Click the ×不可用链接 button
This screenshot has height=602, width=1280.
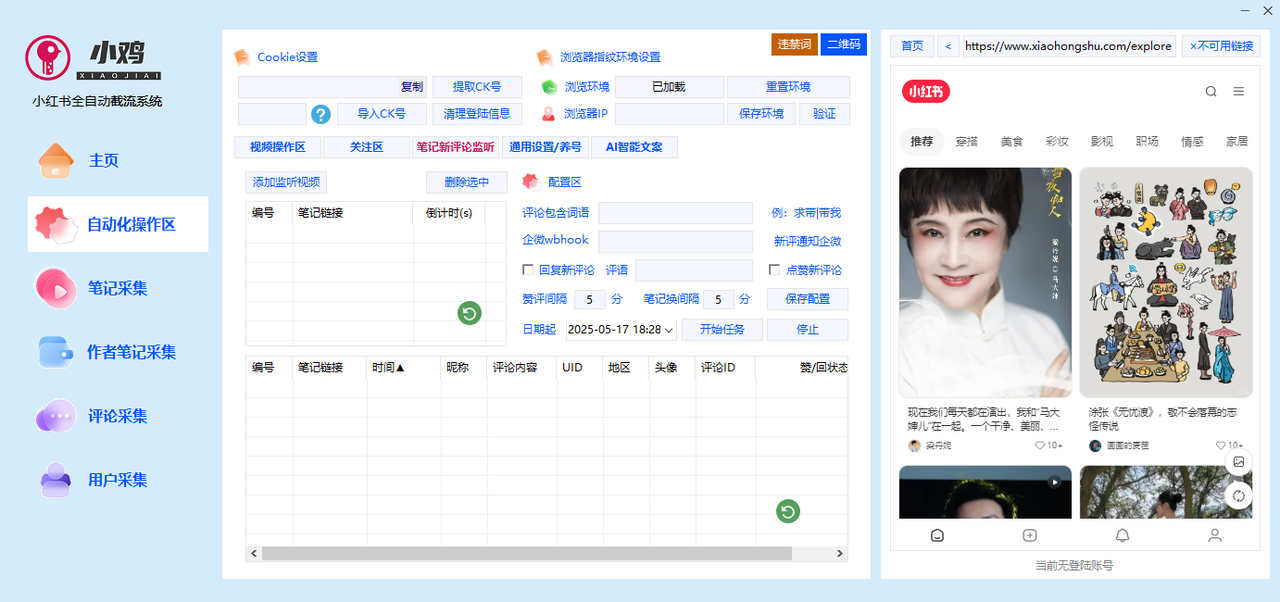1221,46
